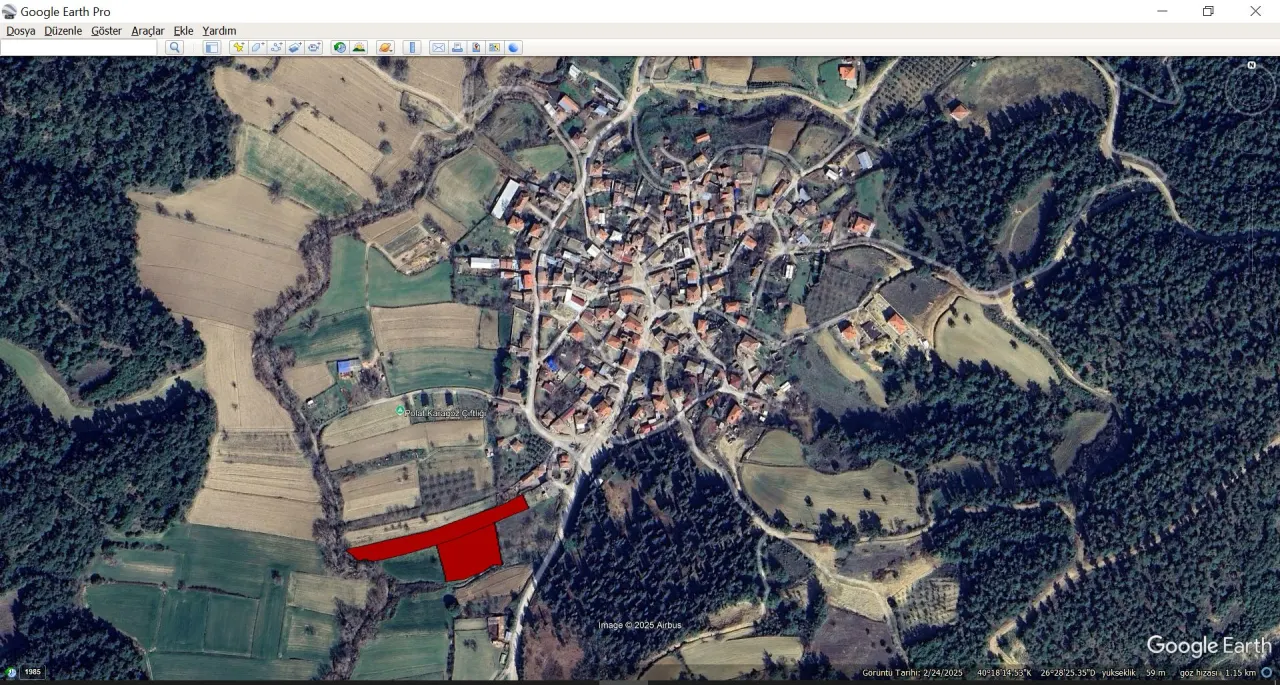The height and width of the screenshot is (685, 1280).
Task: Click the latitude 40°18'14.53"K status value
Action: [1004, 673]
